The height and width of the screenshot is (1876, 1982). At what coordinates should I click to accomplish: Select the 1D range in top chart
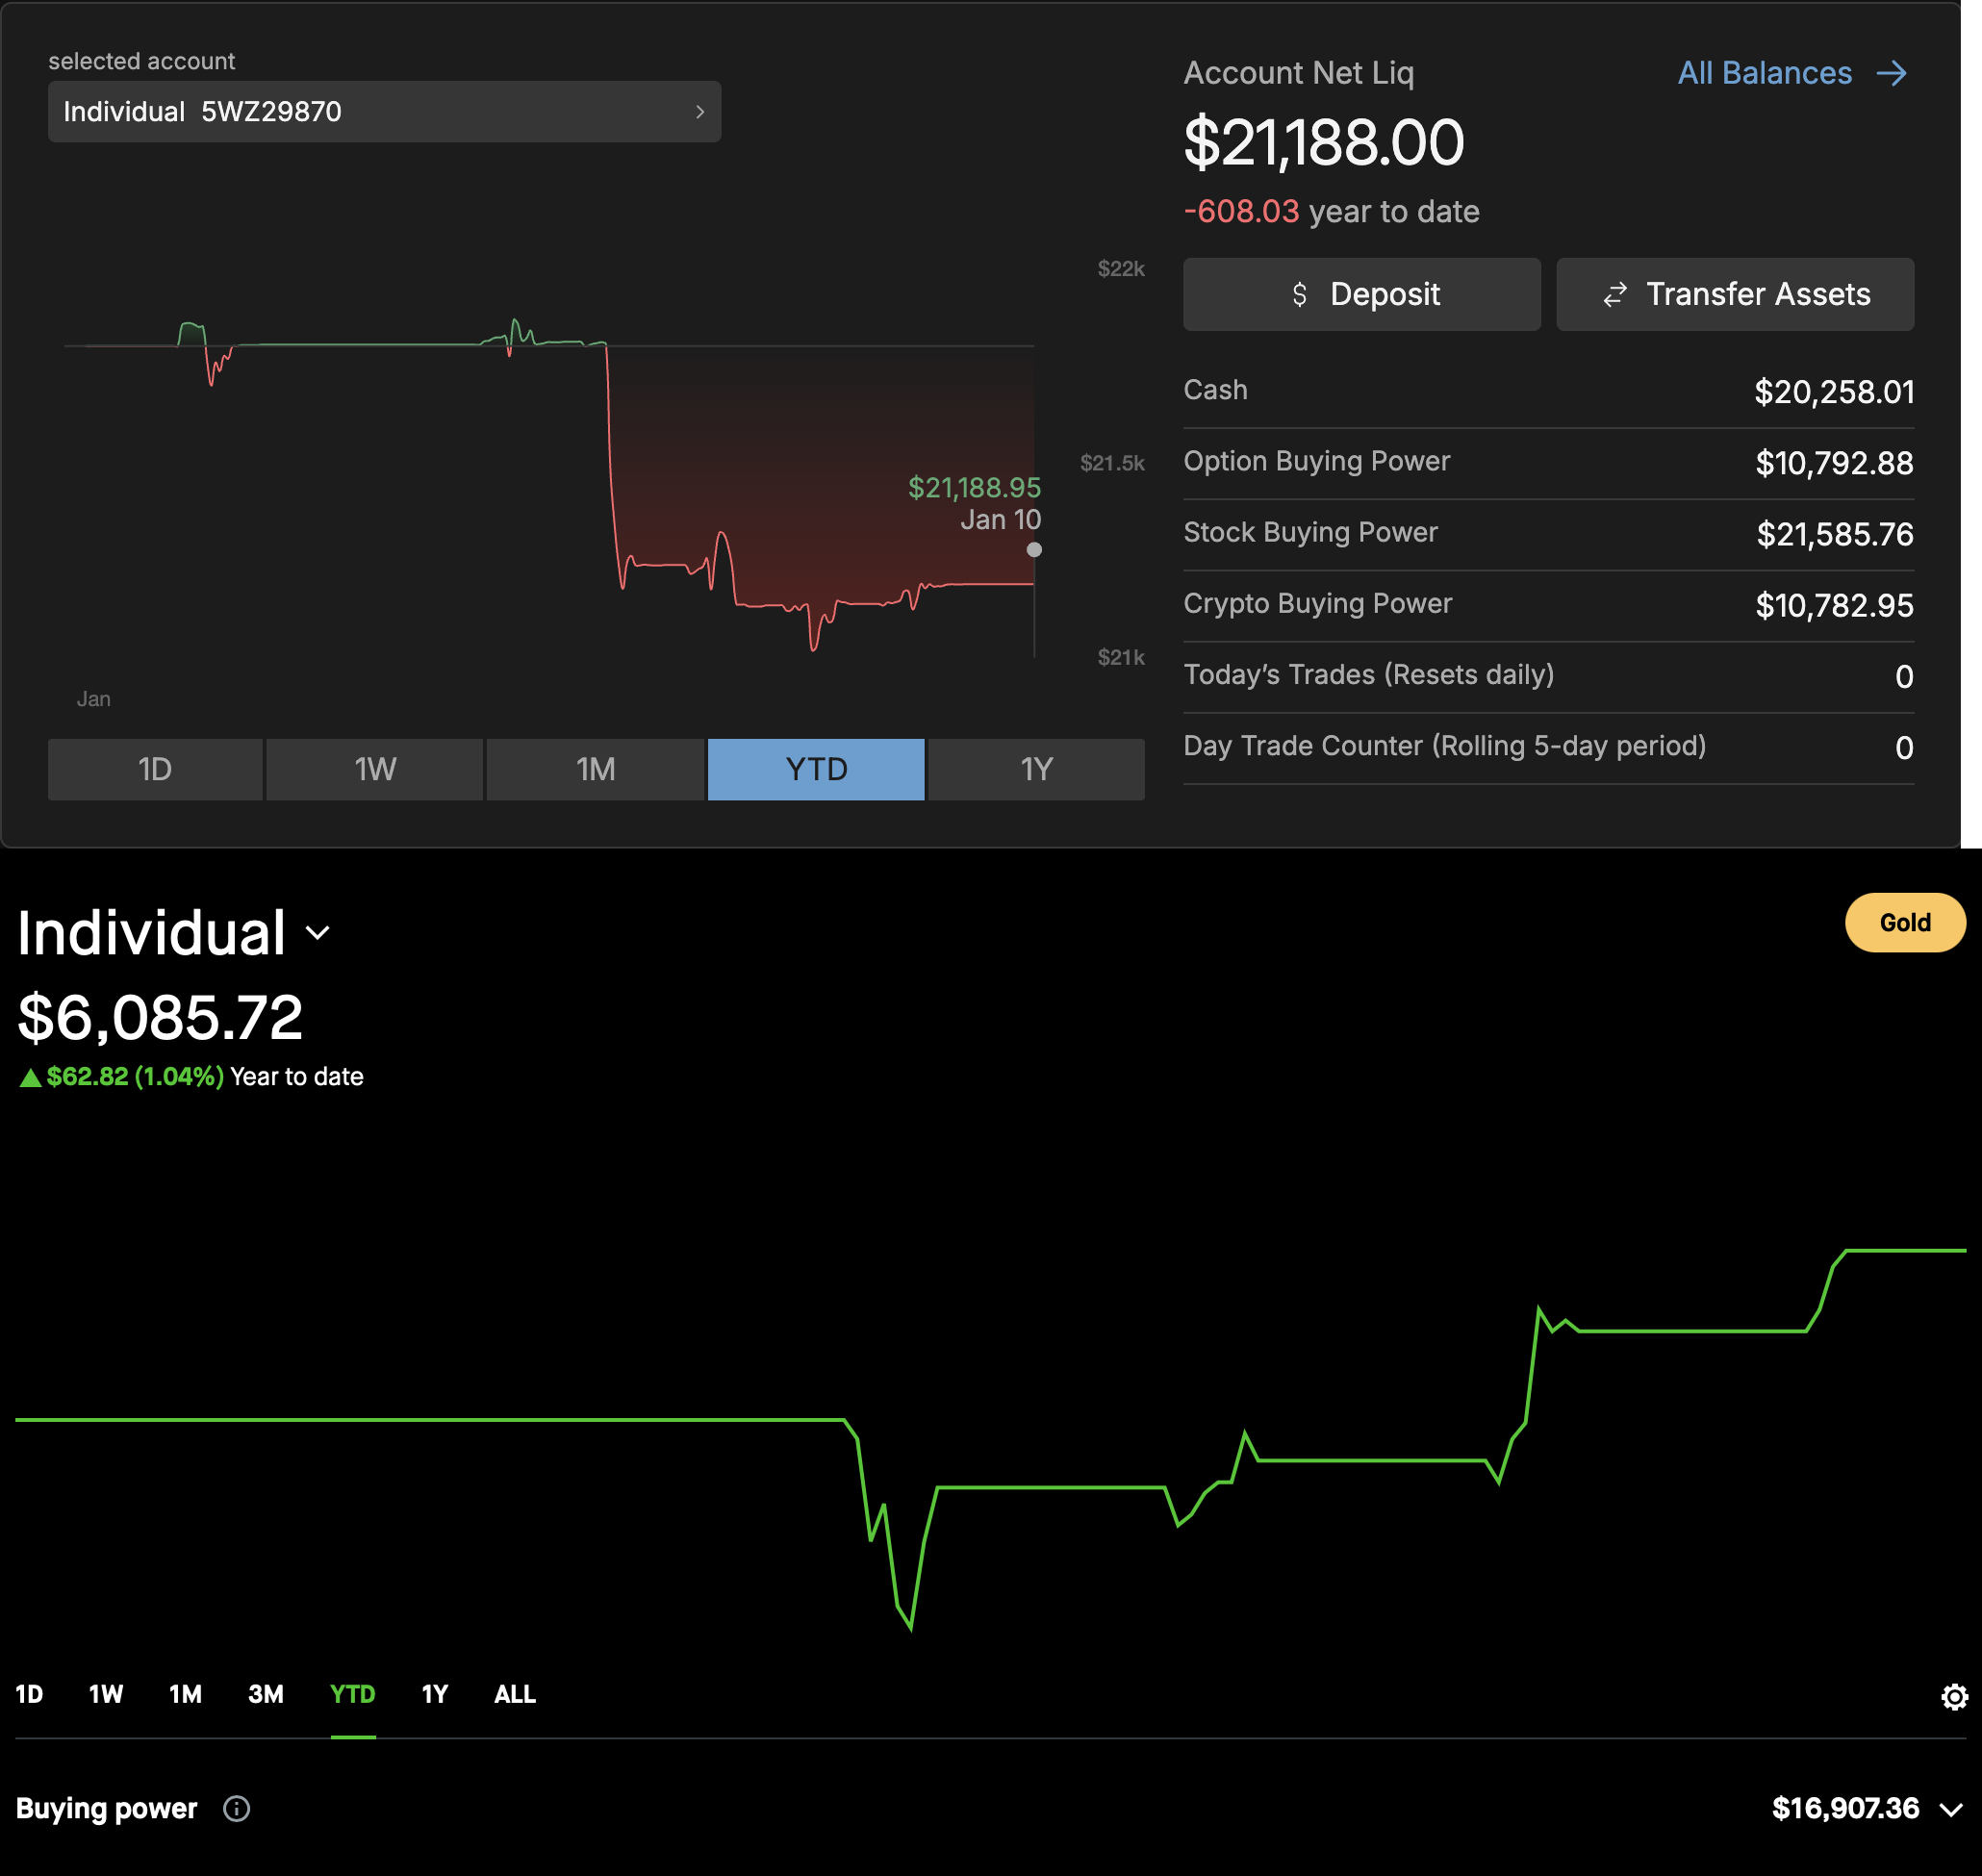tap(155, 769)
